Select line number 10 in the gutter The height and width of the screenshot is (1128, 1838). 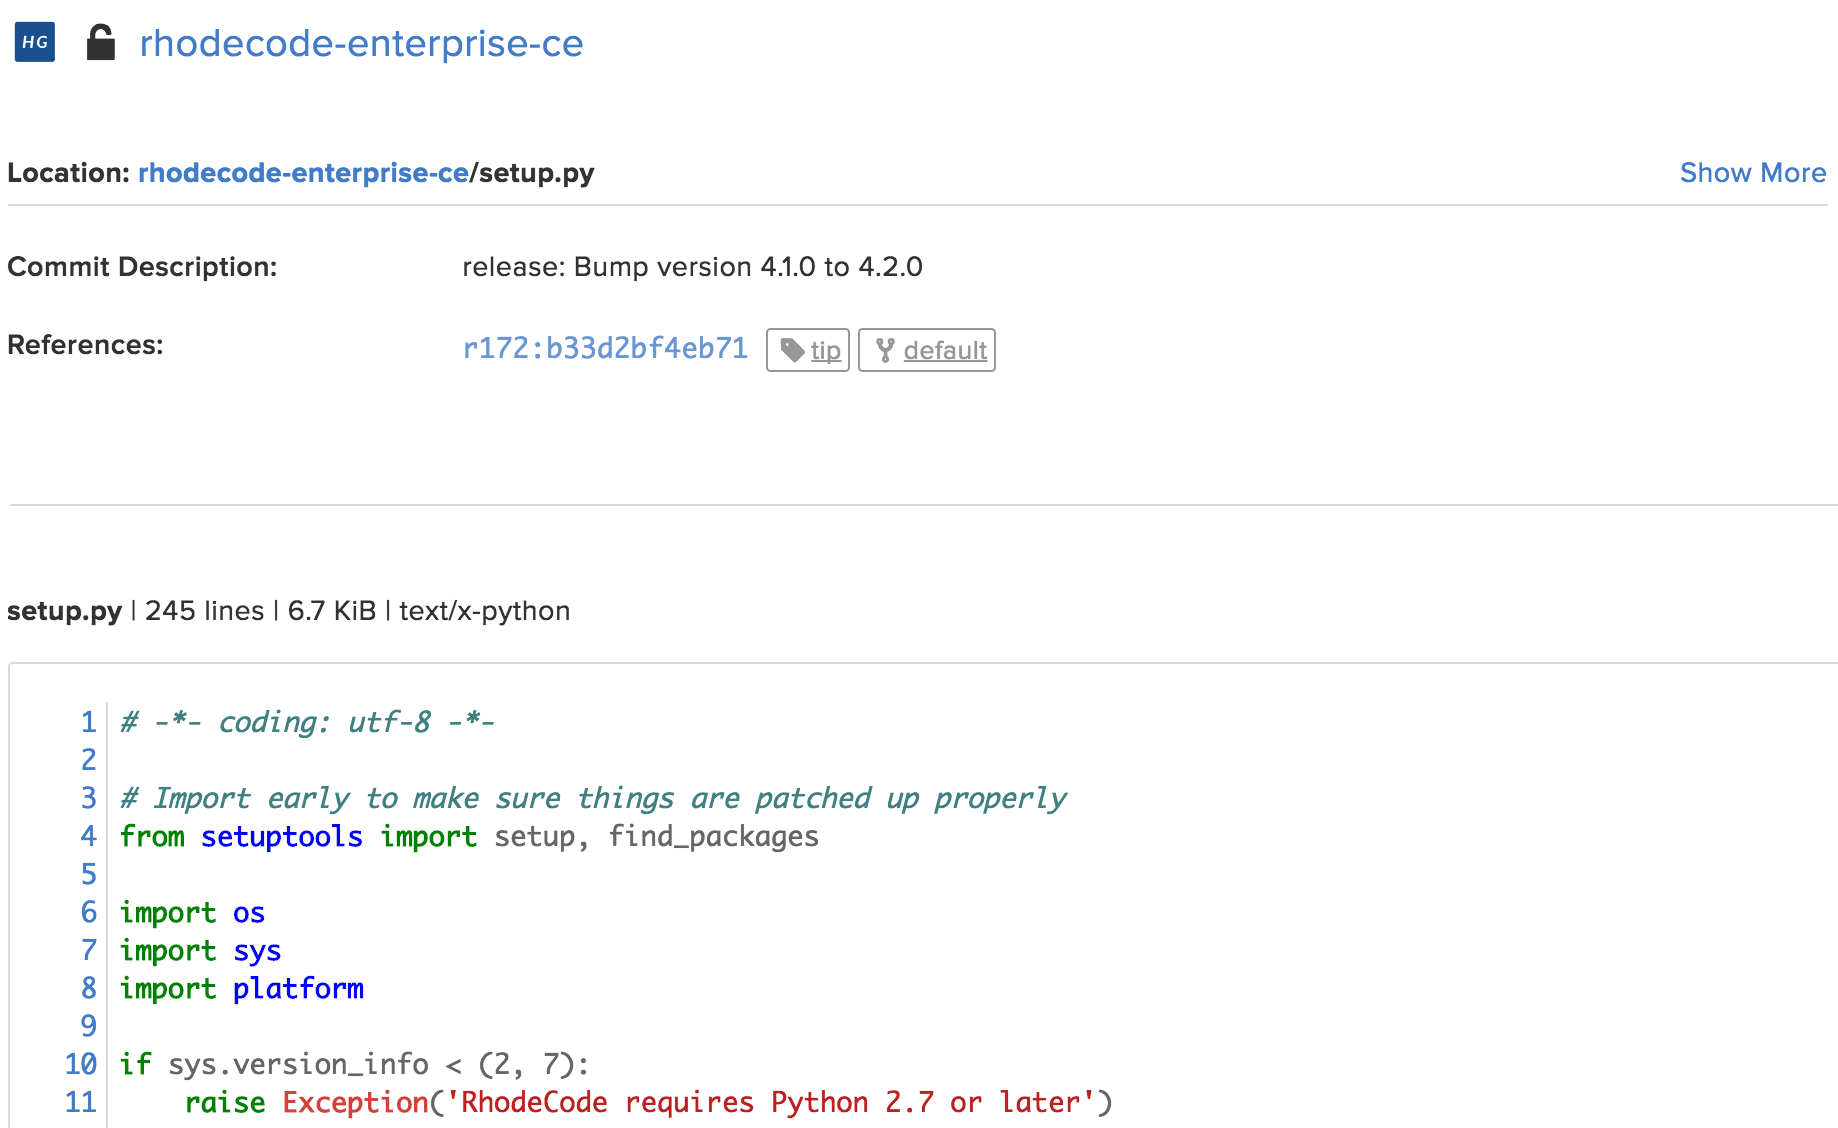pyautogui.click(x=81, y=1064)
